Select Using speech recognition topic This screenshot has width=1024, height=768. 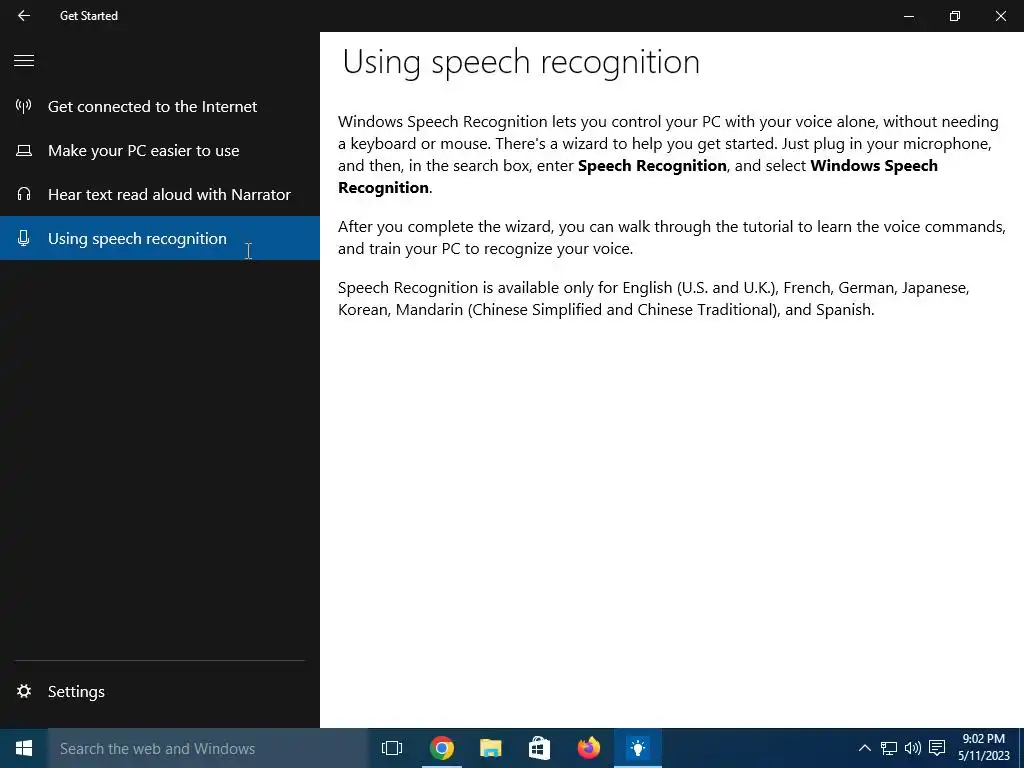click(x=160, y=238)
